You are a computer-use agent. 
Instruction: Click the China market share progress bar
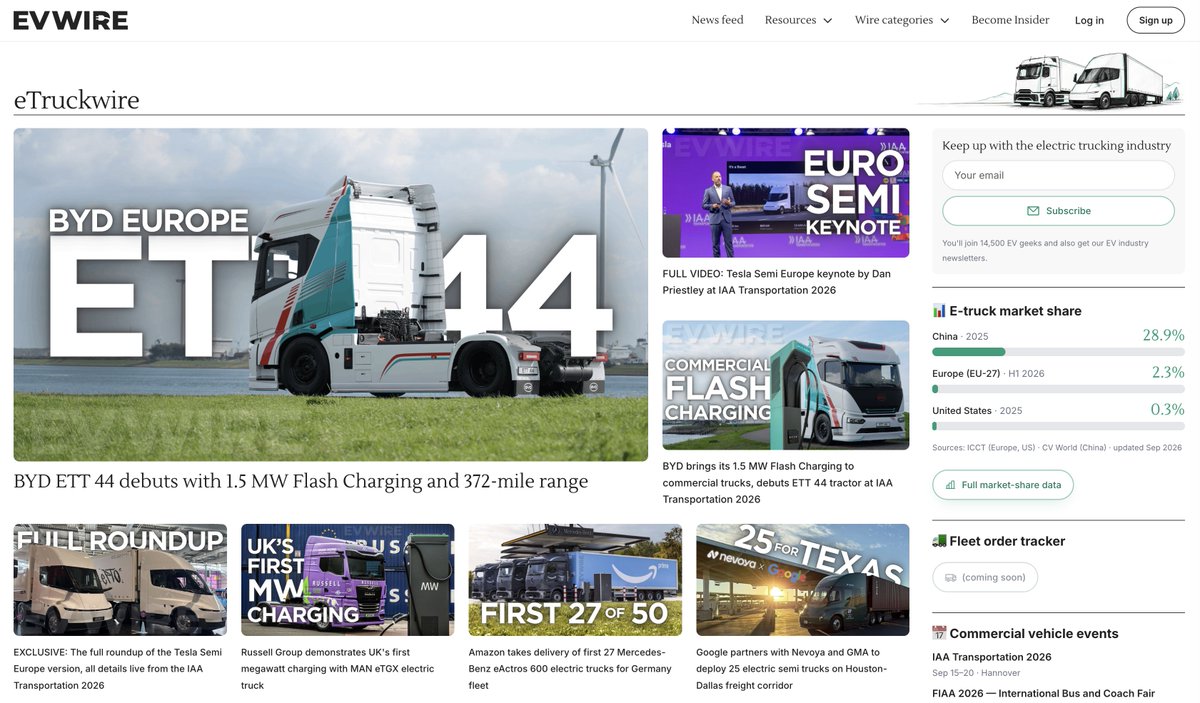click(1058, 352)
